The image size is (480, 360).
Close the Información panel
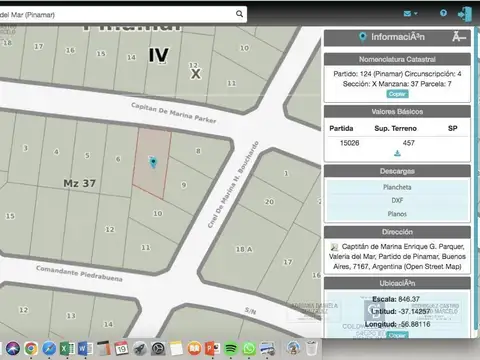point(459,36)
